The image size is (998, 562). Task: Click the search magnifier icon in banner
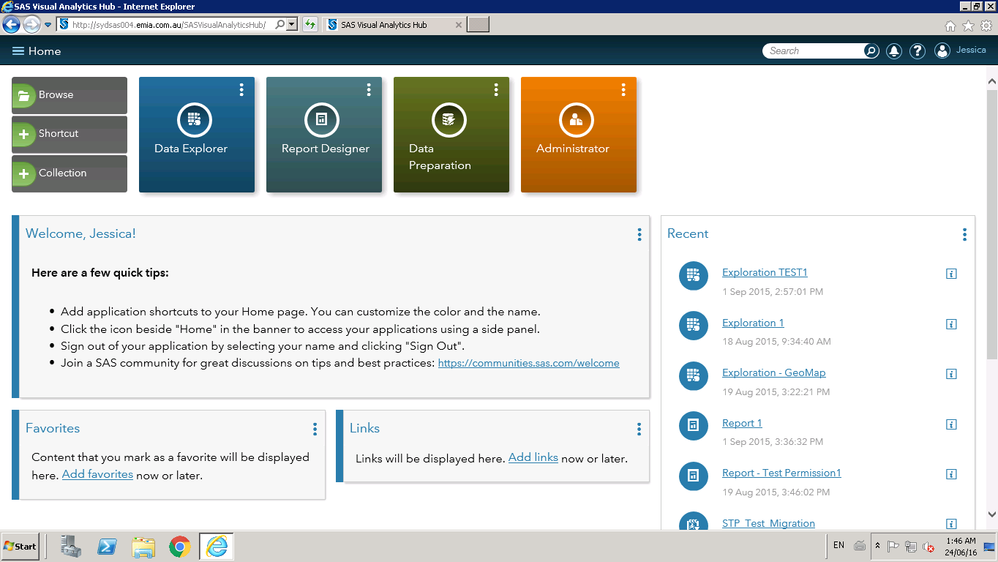(871, 51)
